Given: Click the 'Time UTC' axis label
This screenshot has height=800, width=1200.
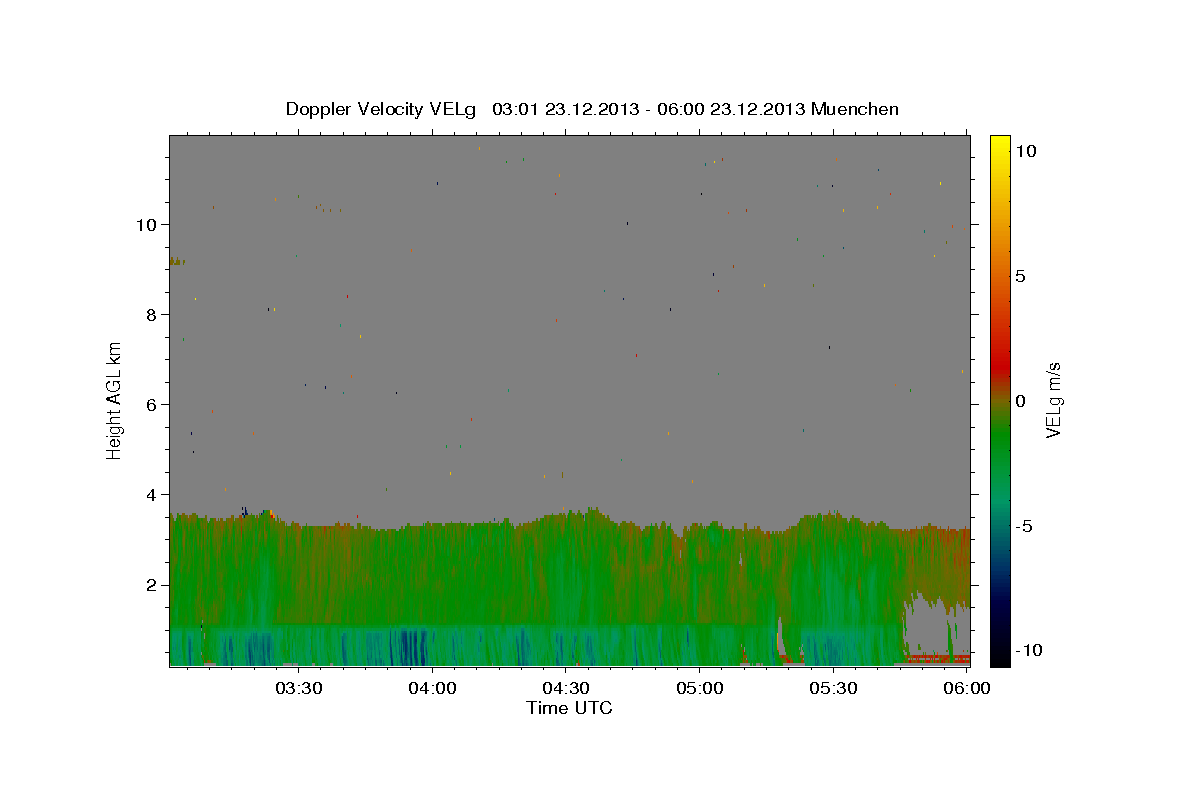Looking at the screenshot, I should pos(569,708).
